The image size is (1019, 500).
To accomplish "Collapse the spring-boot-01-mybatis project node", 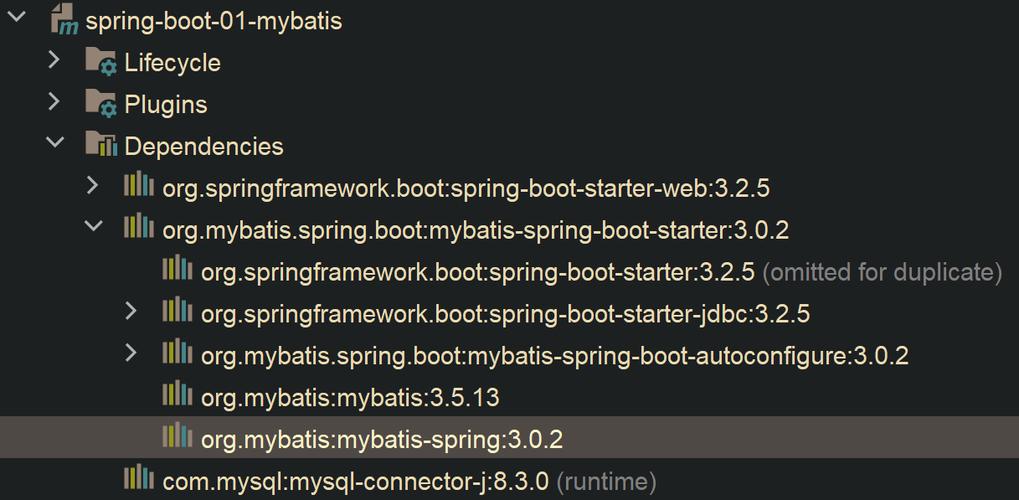I will (17, 19).
